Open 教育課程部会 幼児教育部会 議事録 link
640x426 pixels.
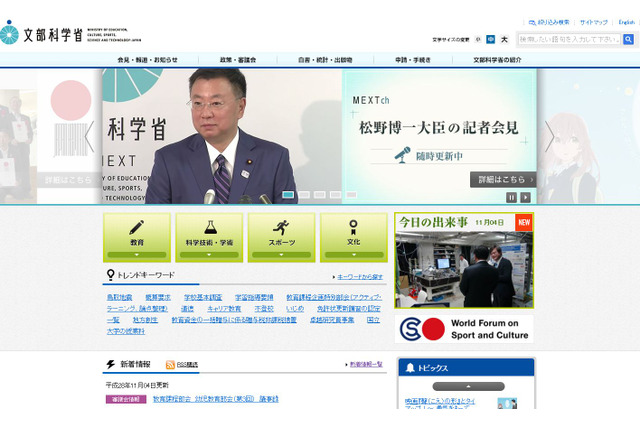[x=216, y=399]
